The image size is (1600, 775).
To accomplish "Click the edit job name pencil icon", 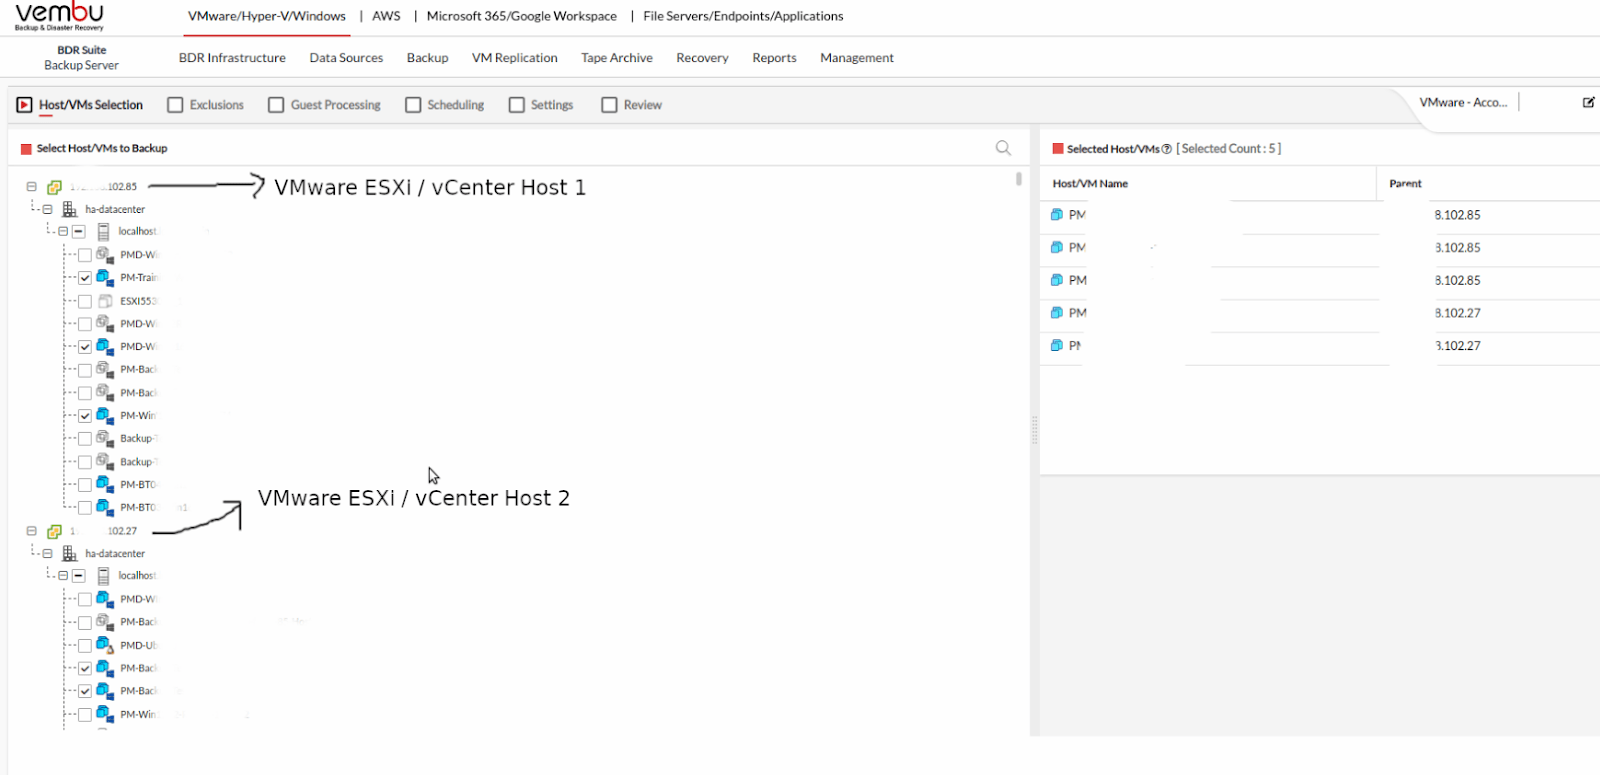I will (1588, 102).
